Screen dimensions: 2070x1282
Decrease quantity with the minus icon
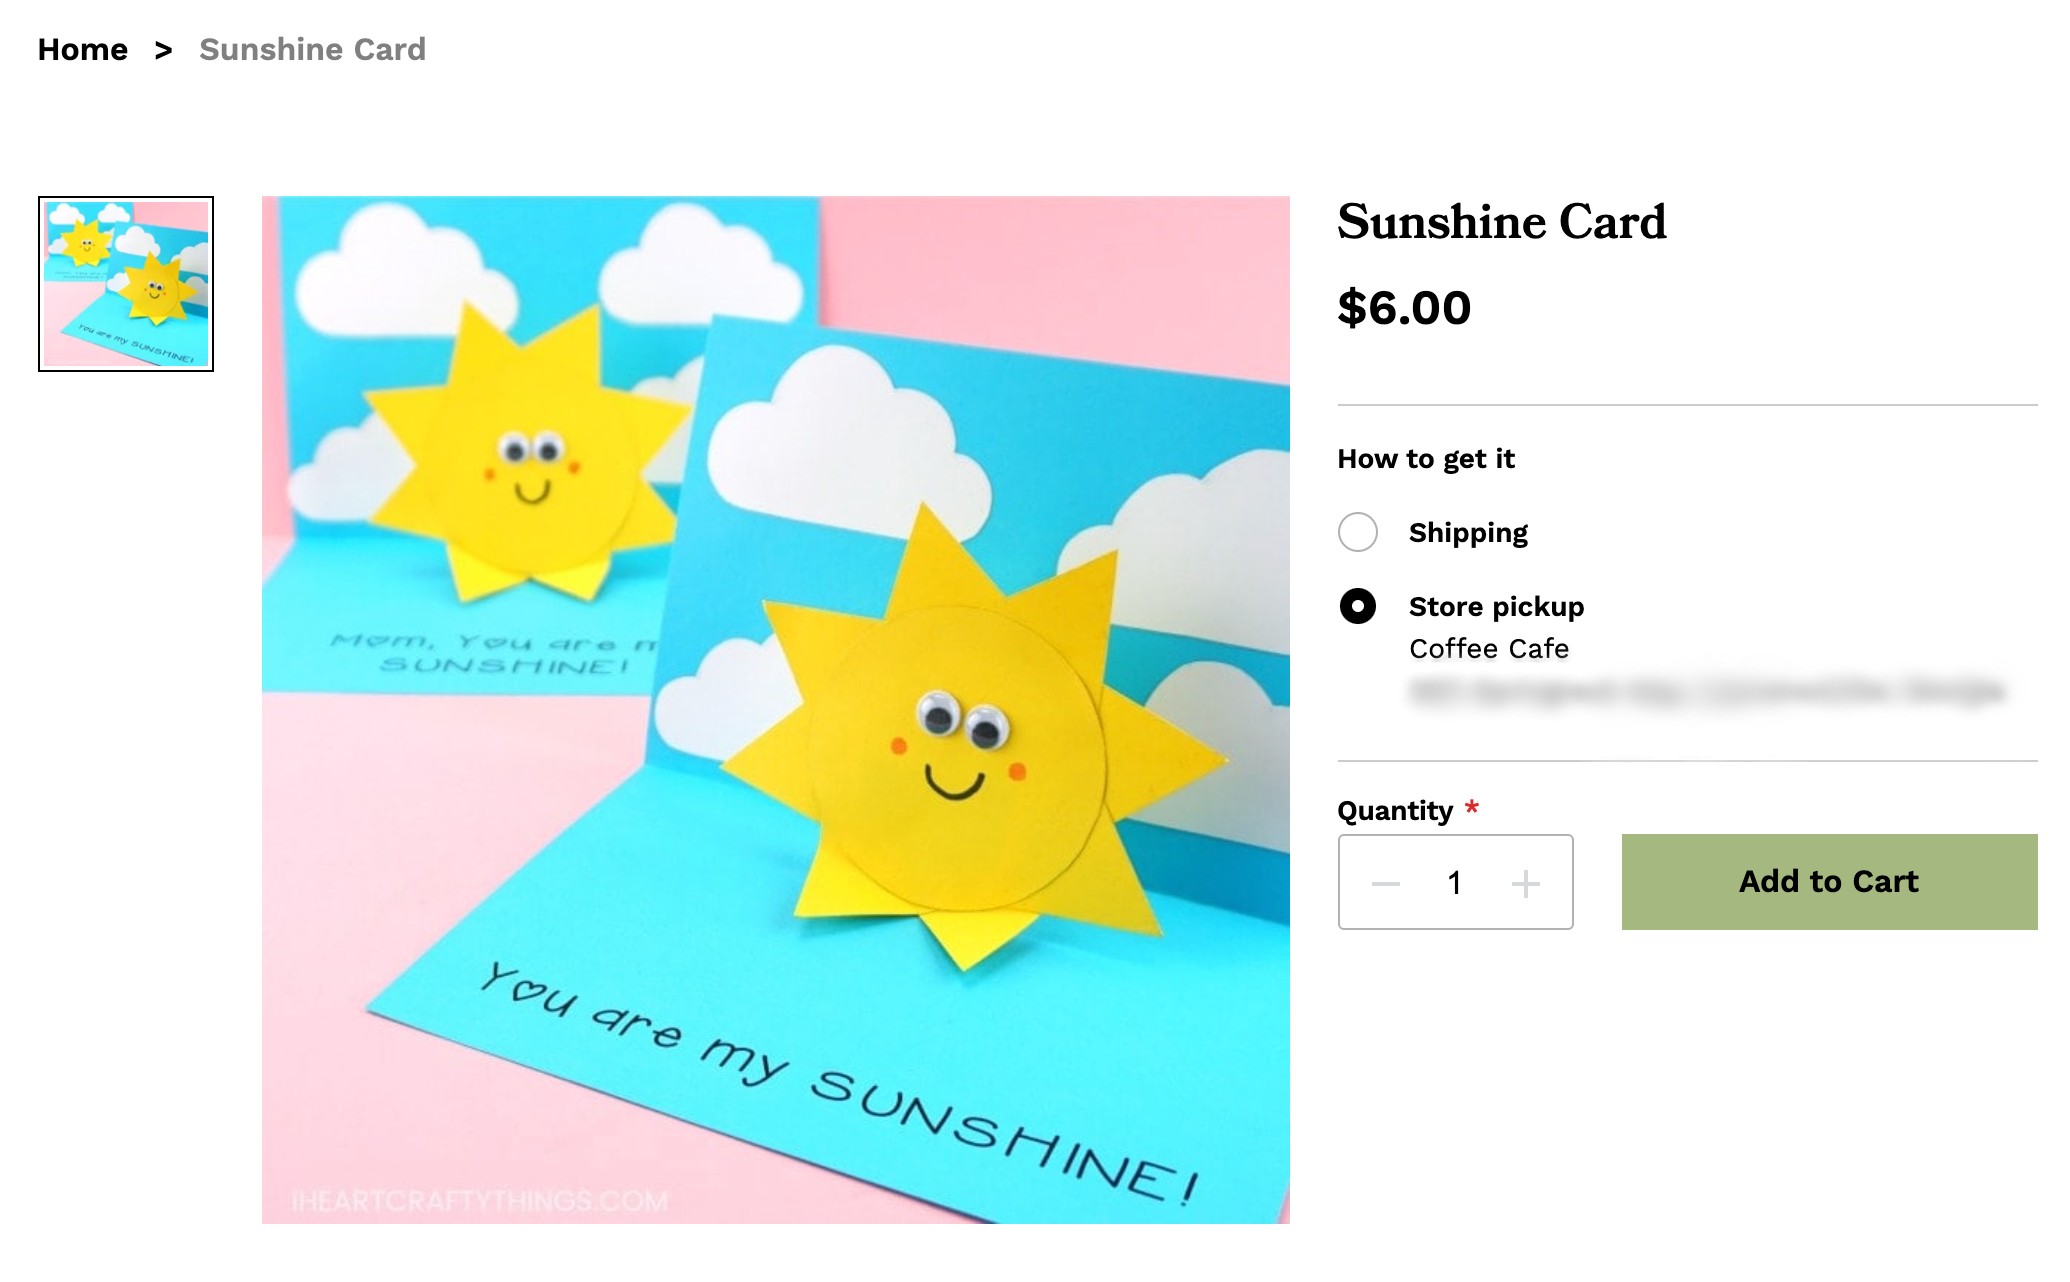(1385, 884)
